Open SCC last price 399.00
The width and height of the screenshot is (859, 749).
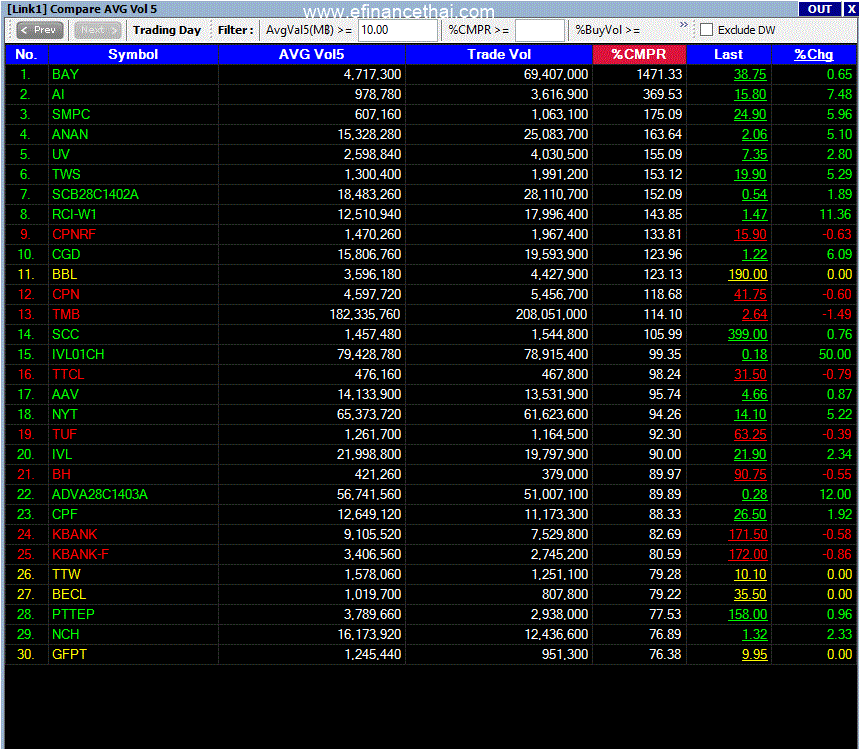pos(747,334)
